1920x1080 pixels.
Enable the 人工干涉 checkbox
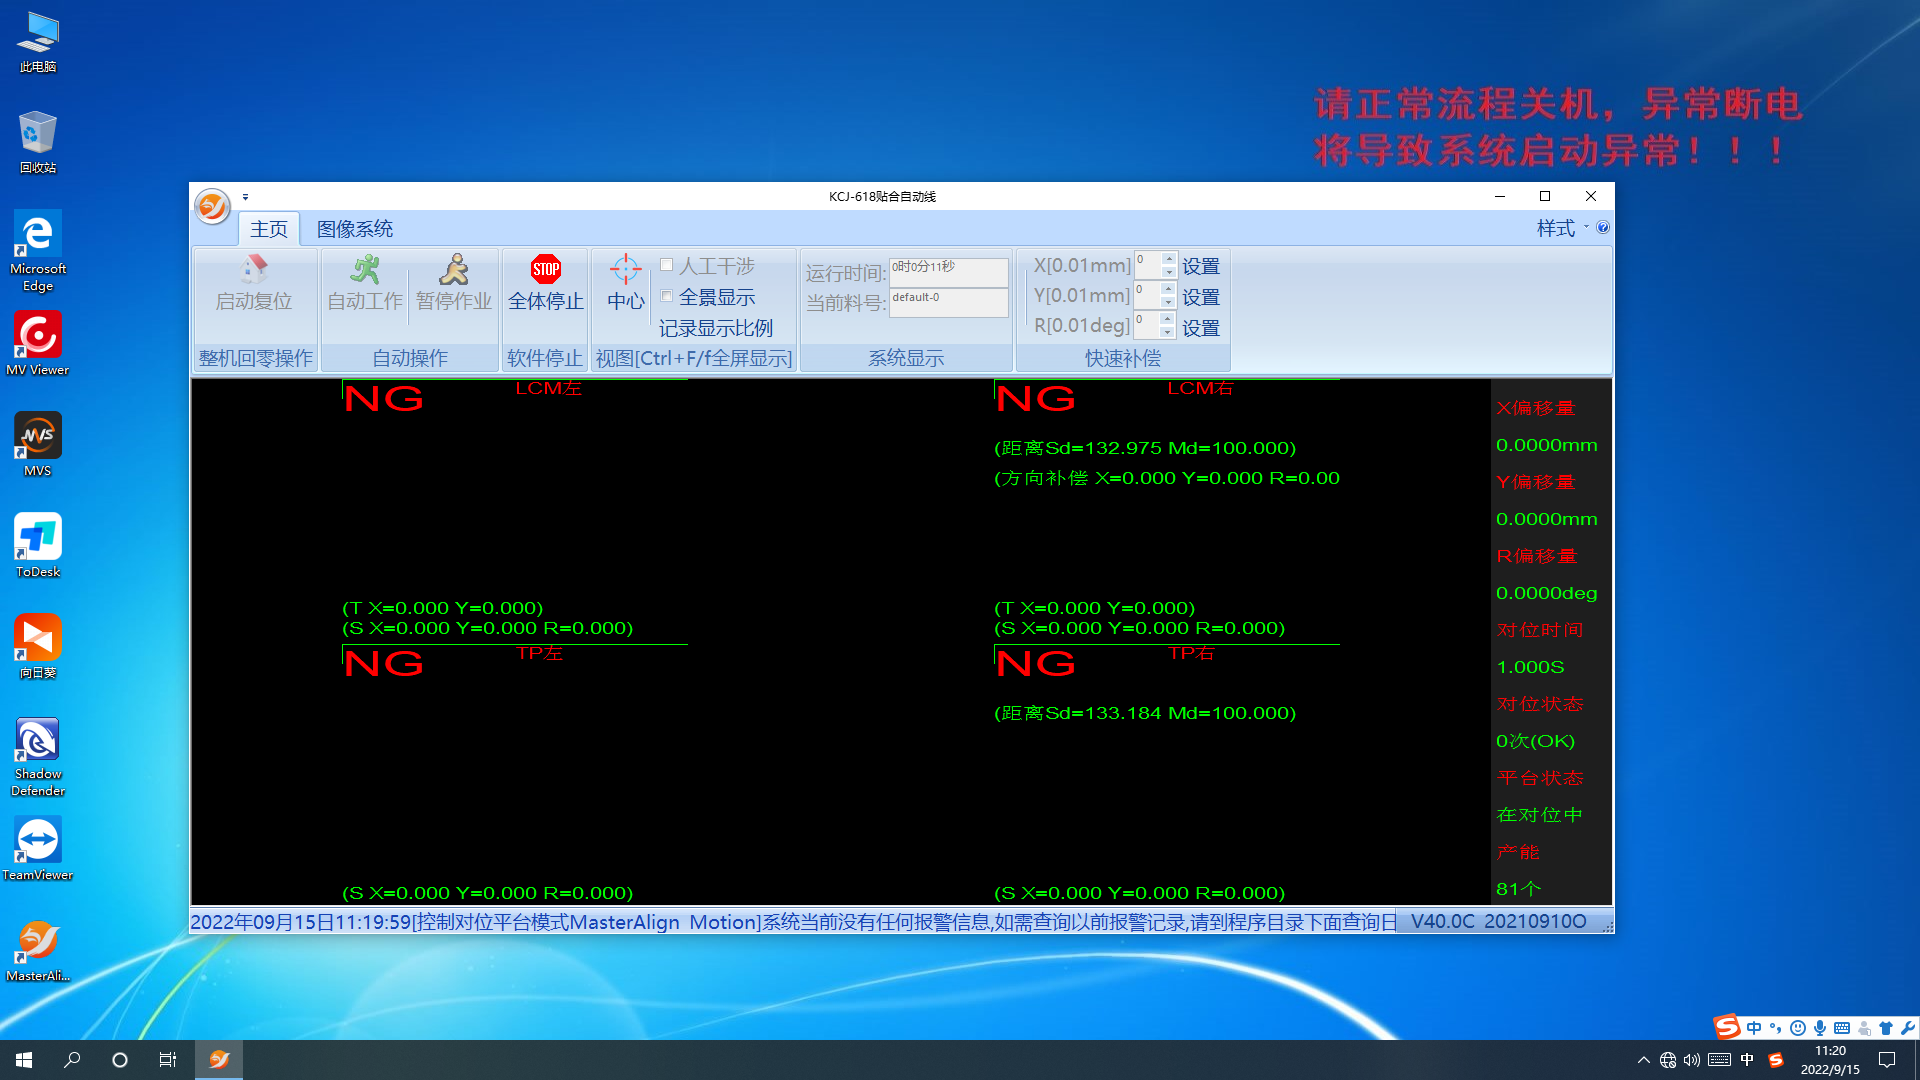click(667, 265)
